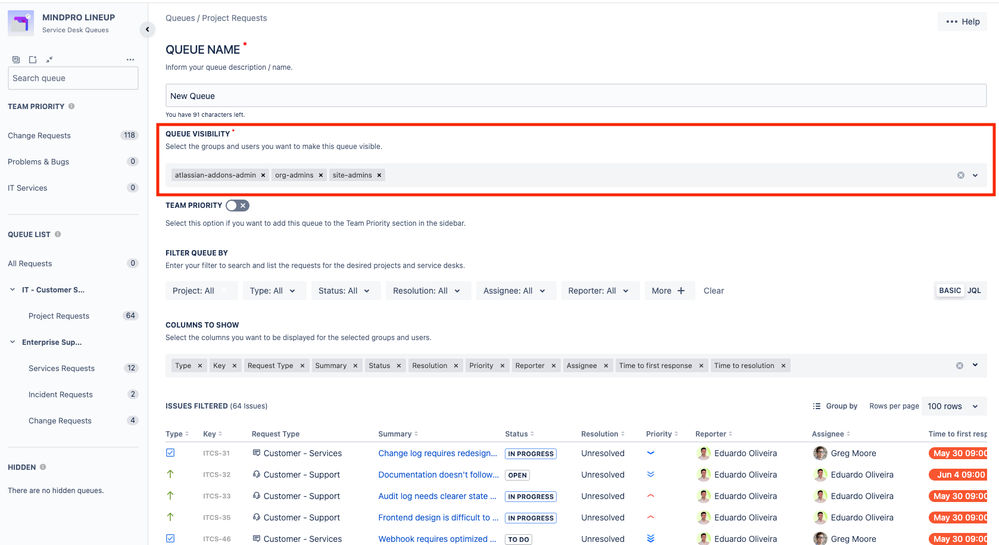The height and width of the screenshot is (545, 999).
Task: Remove the Request Type column tag
Action: pos(302,366)
